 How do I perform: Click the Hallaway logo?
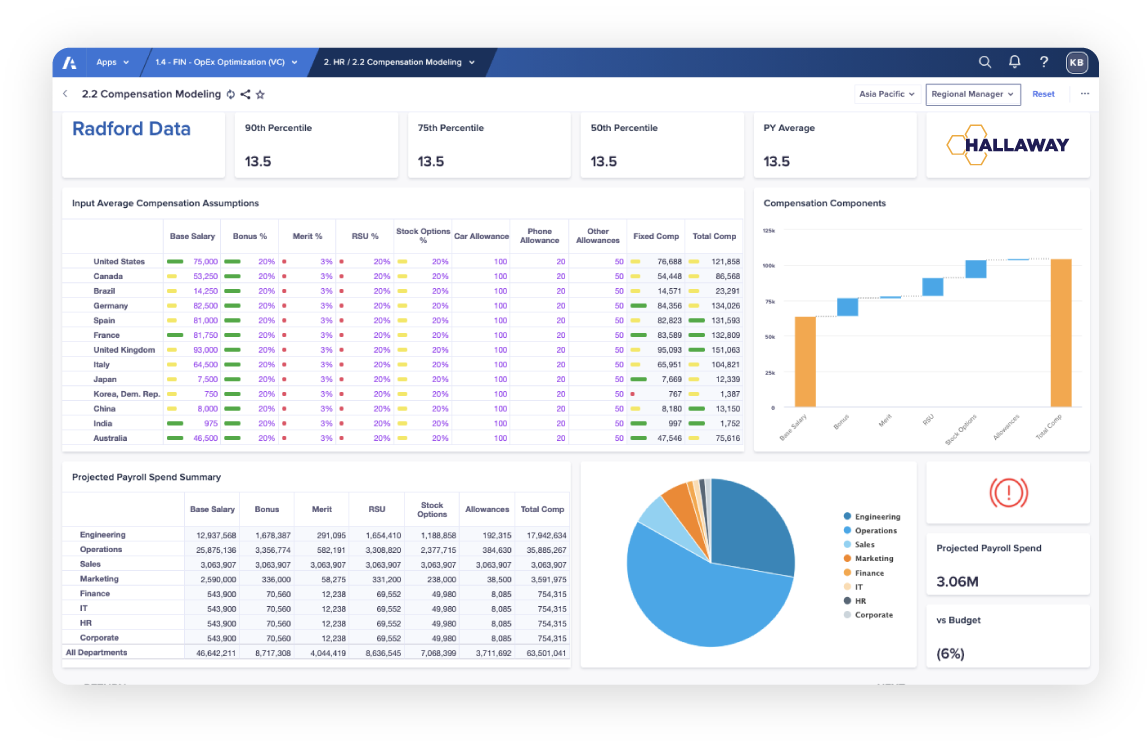[x=1008, y=145]
